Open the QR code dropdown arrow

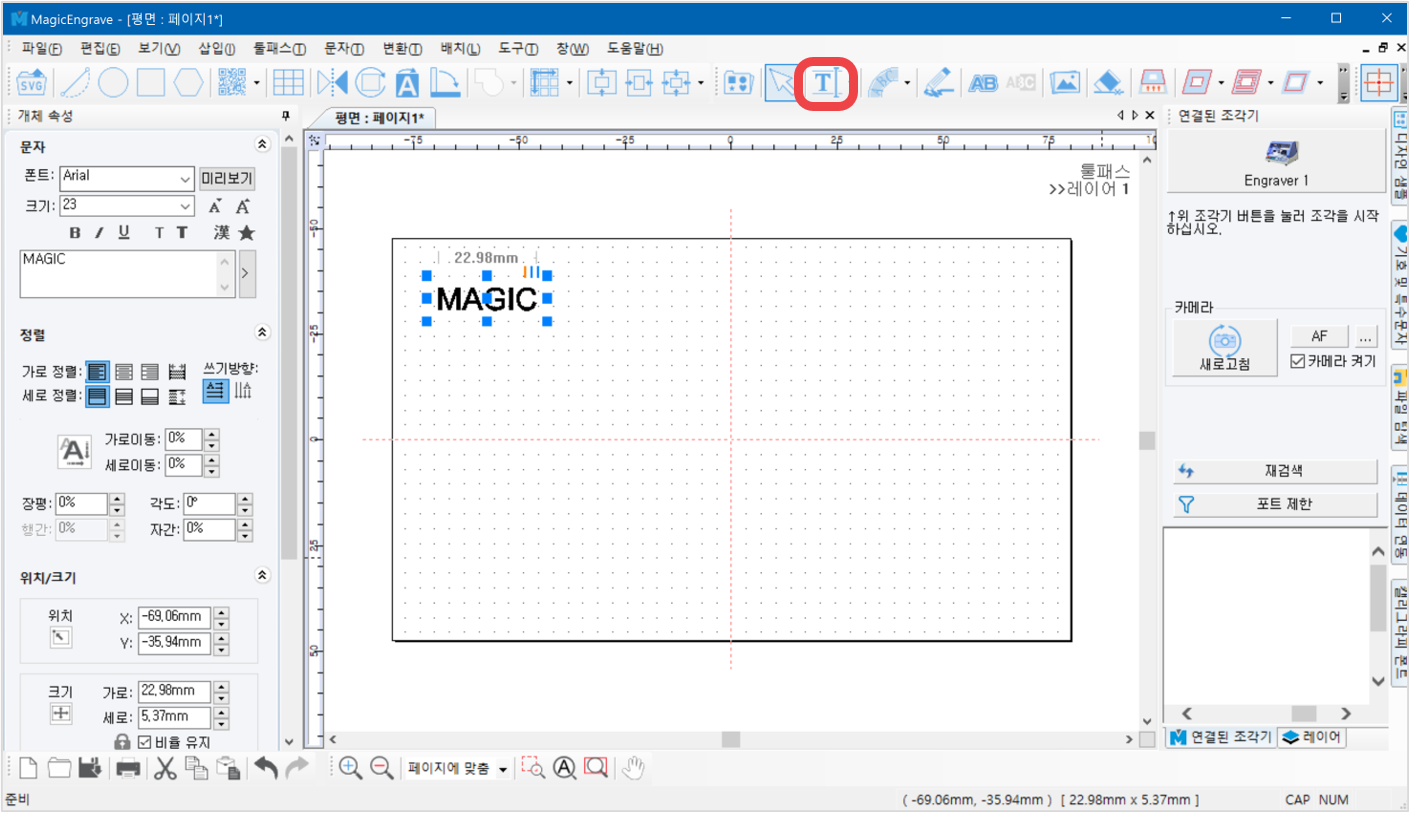coord(257,83)
